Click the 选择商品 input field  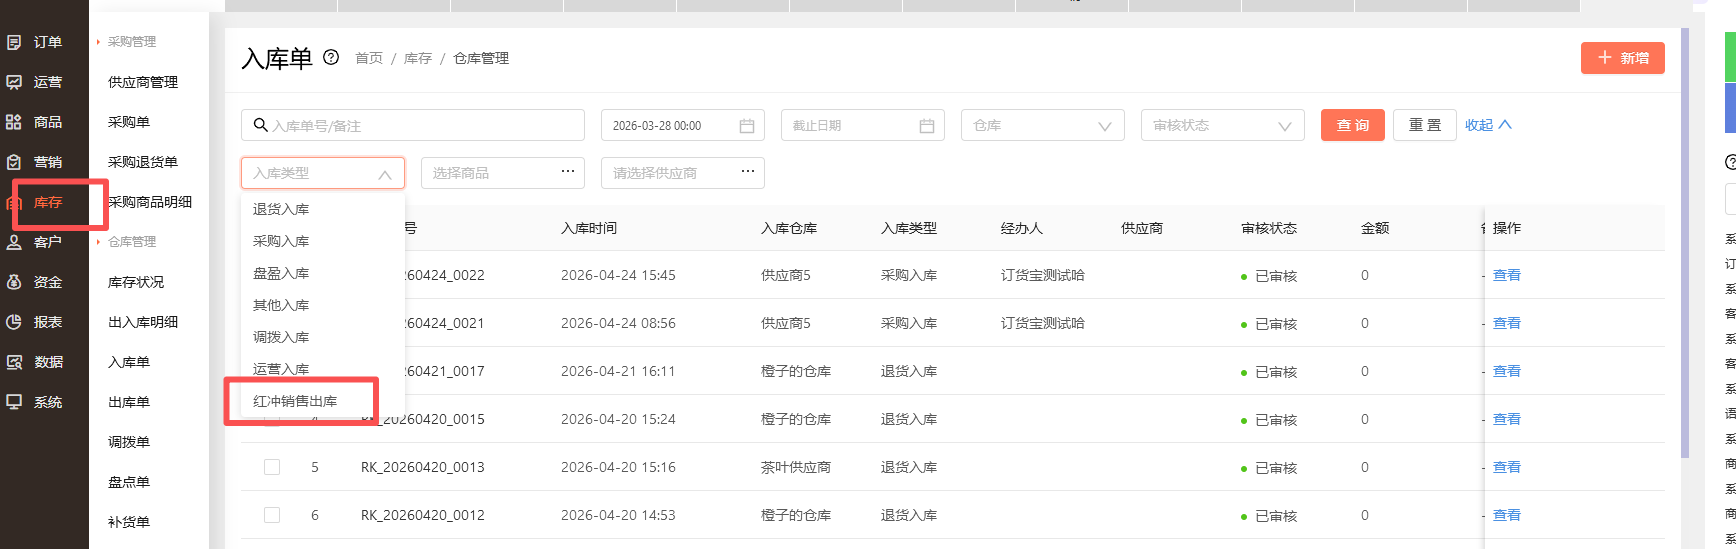coord(503,173)
